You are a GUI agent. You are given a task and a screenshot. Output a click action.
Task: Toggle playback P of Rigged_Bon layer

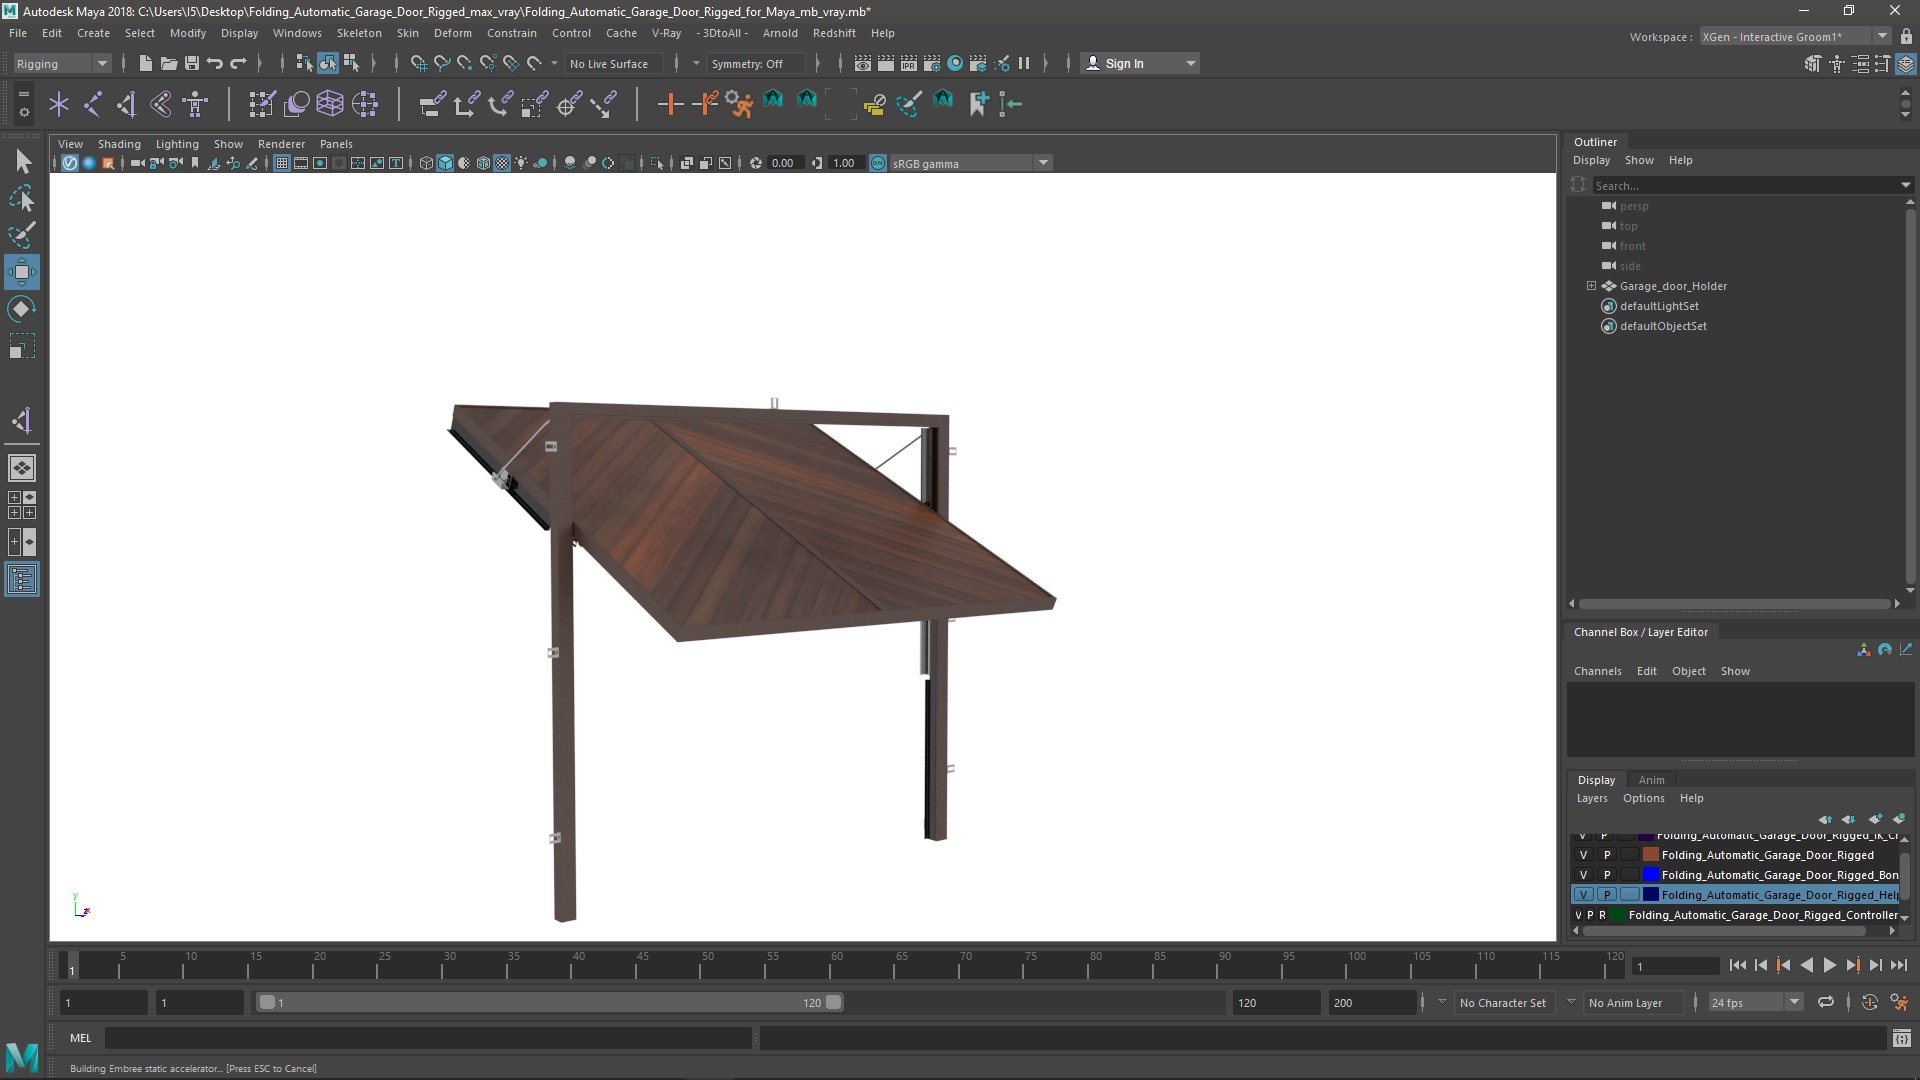(x=1606, y=875)
